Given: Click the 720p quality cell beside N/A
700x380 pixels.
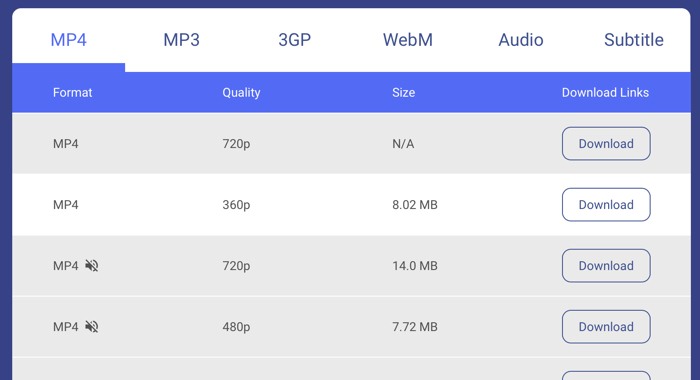Looking at the screenshot, I should tap(236, 144).
